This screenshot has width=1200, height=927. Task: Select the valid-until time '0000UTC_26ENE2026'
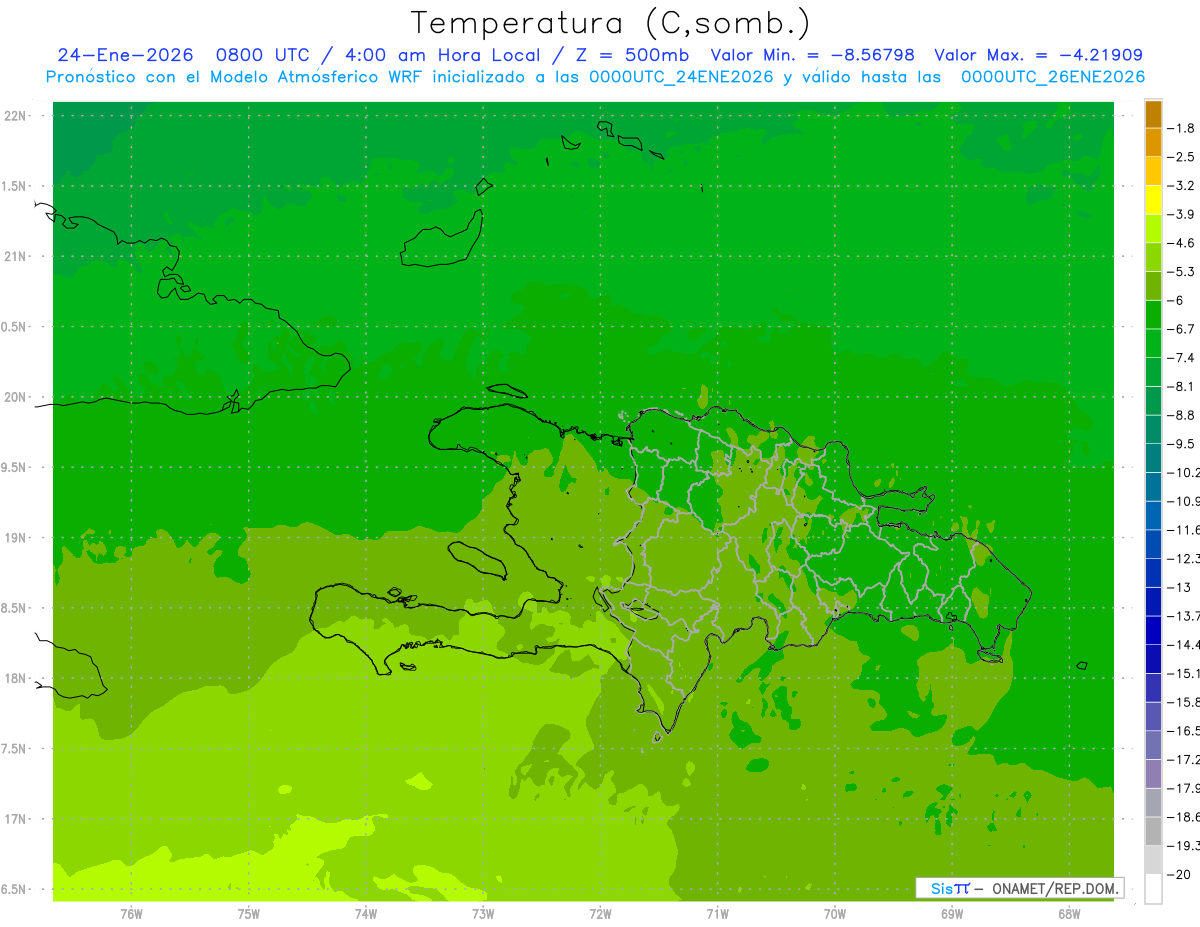coord(1053,76)
